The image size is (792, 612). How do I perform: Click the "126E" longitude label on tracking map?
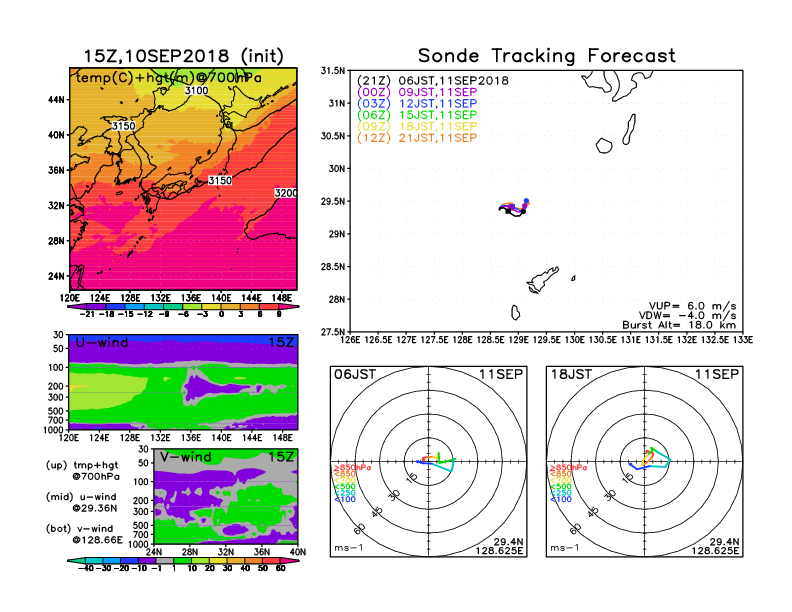351,340
